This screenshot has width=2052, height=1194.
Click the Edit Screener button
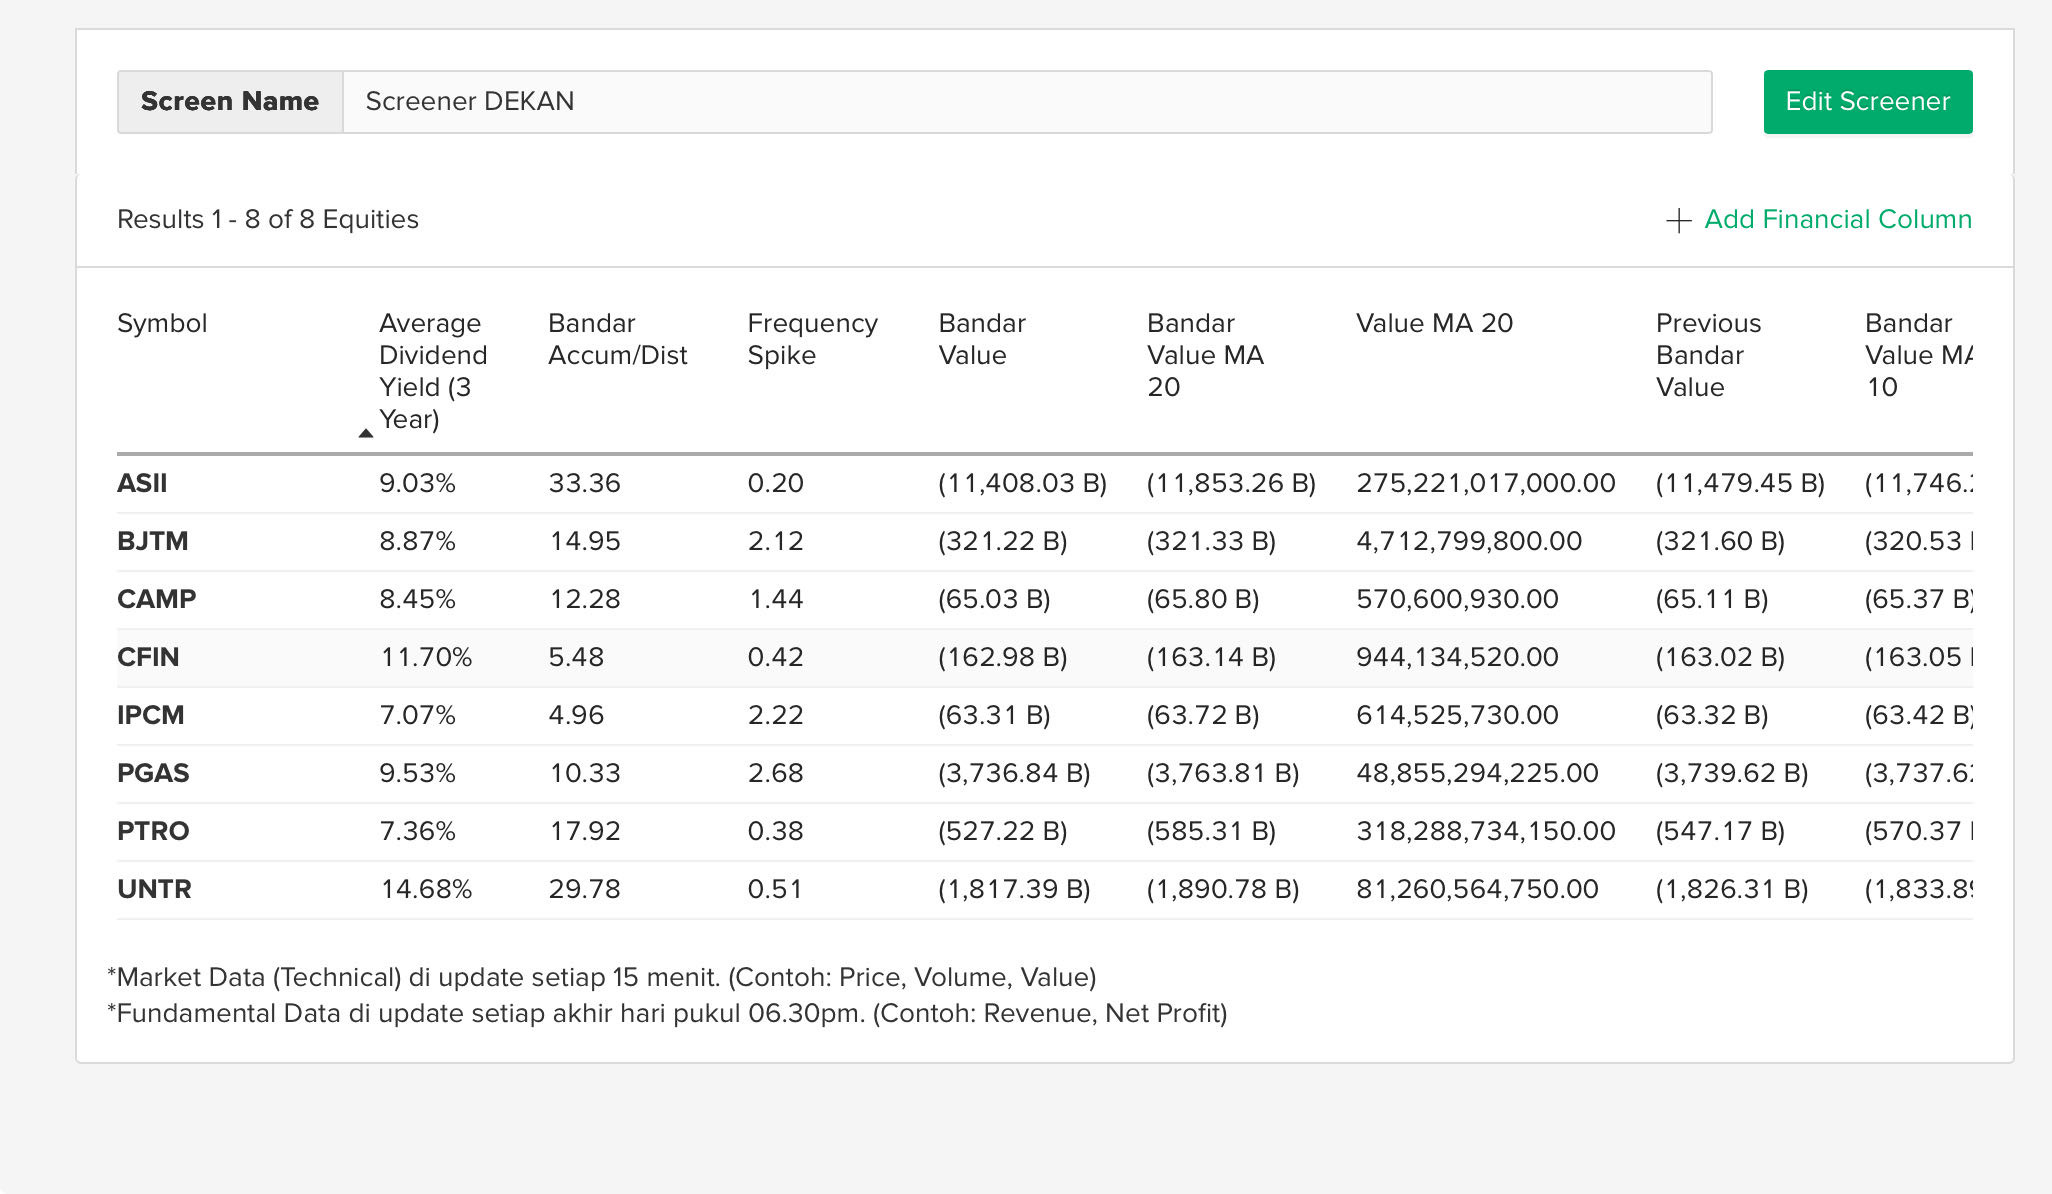point(1867,102)
